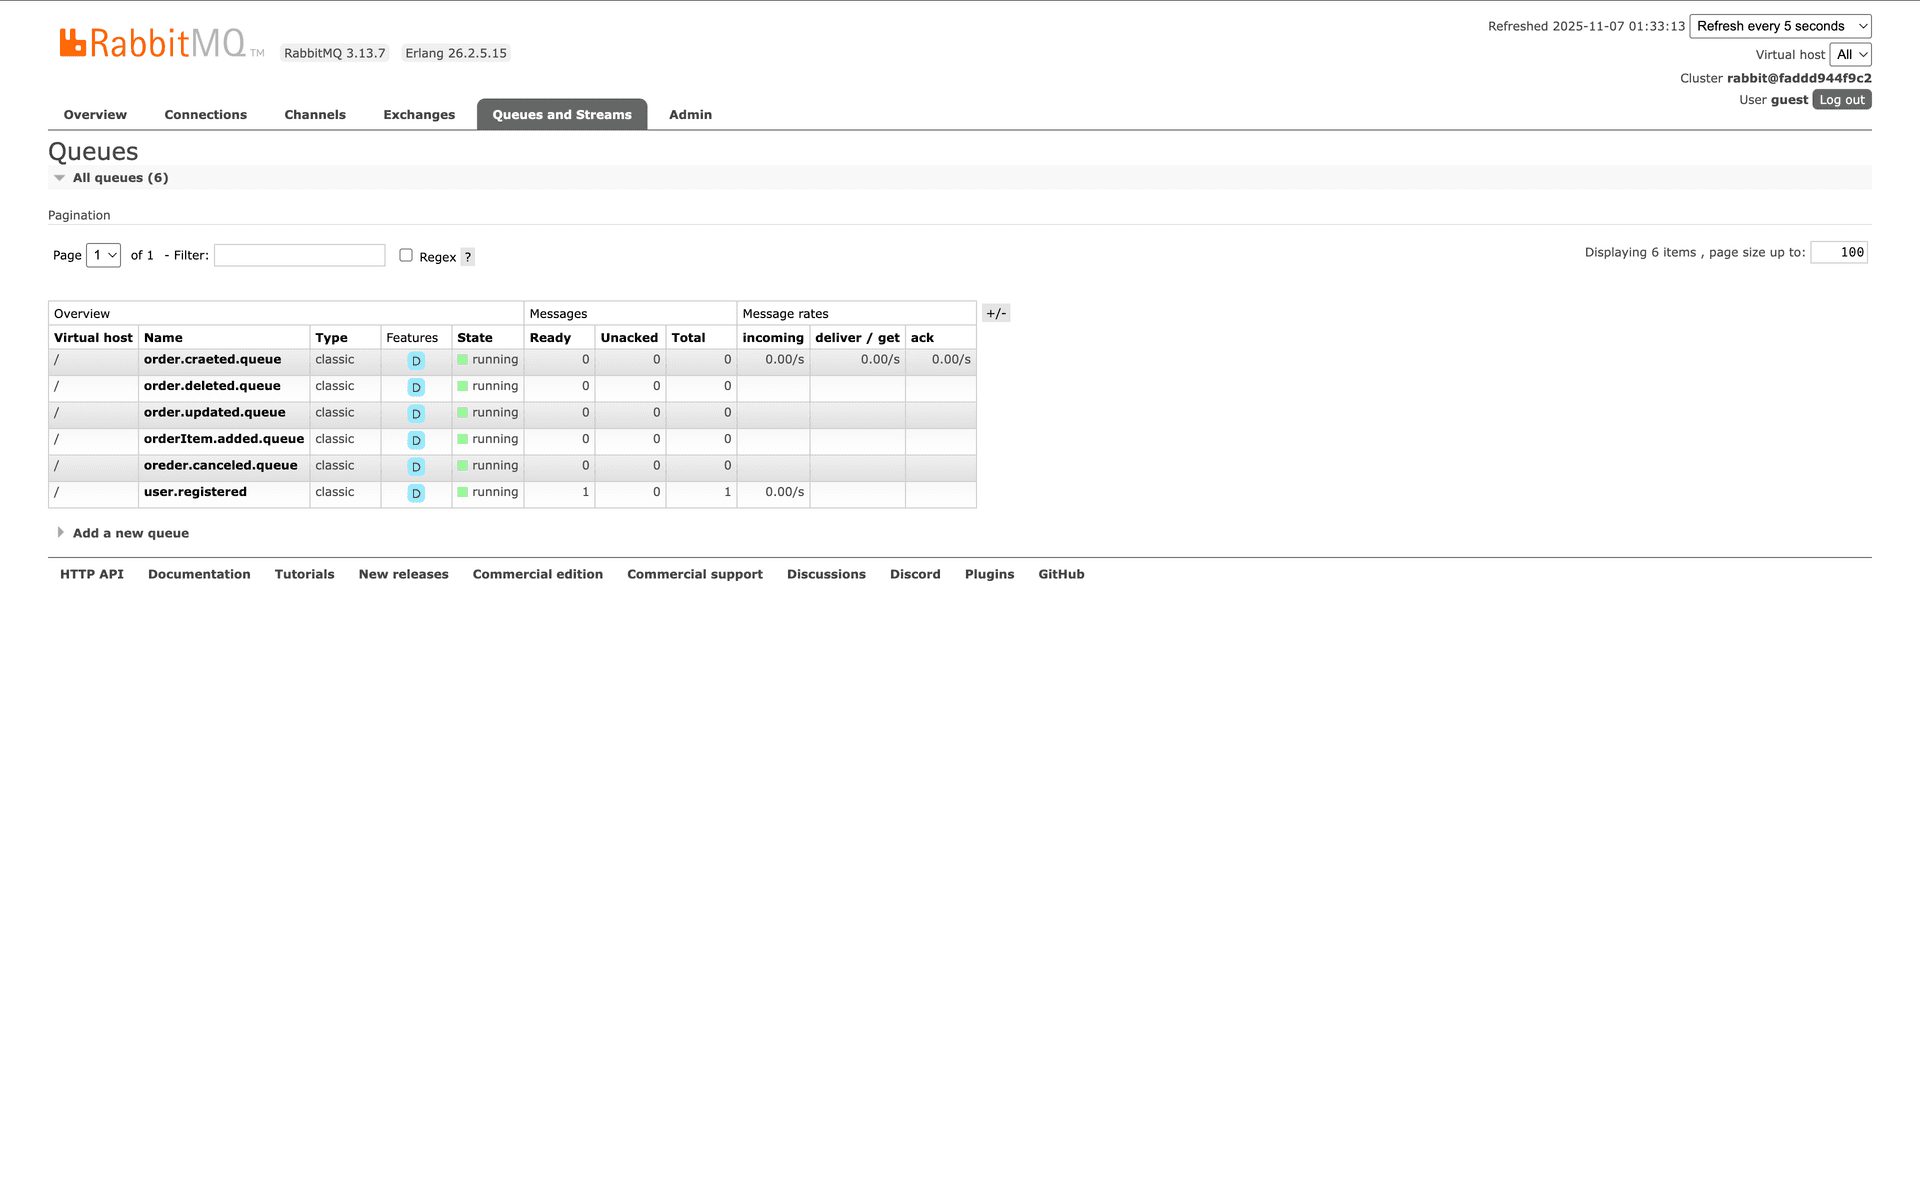The image size is (1920, 1201).
Task: Click the durable badge for orderItem.added.queue
Action: [415, 440]
